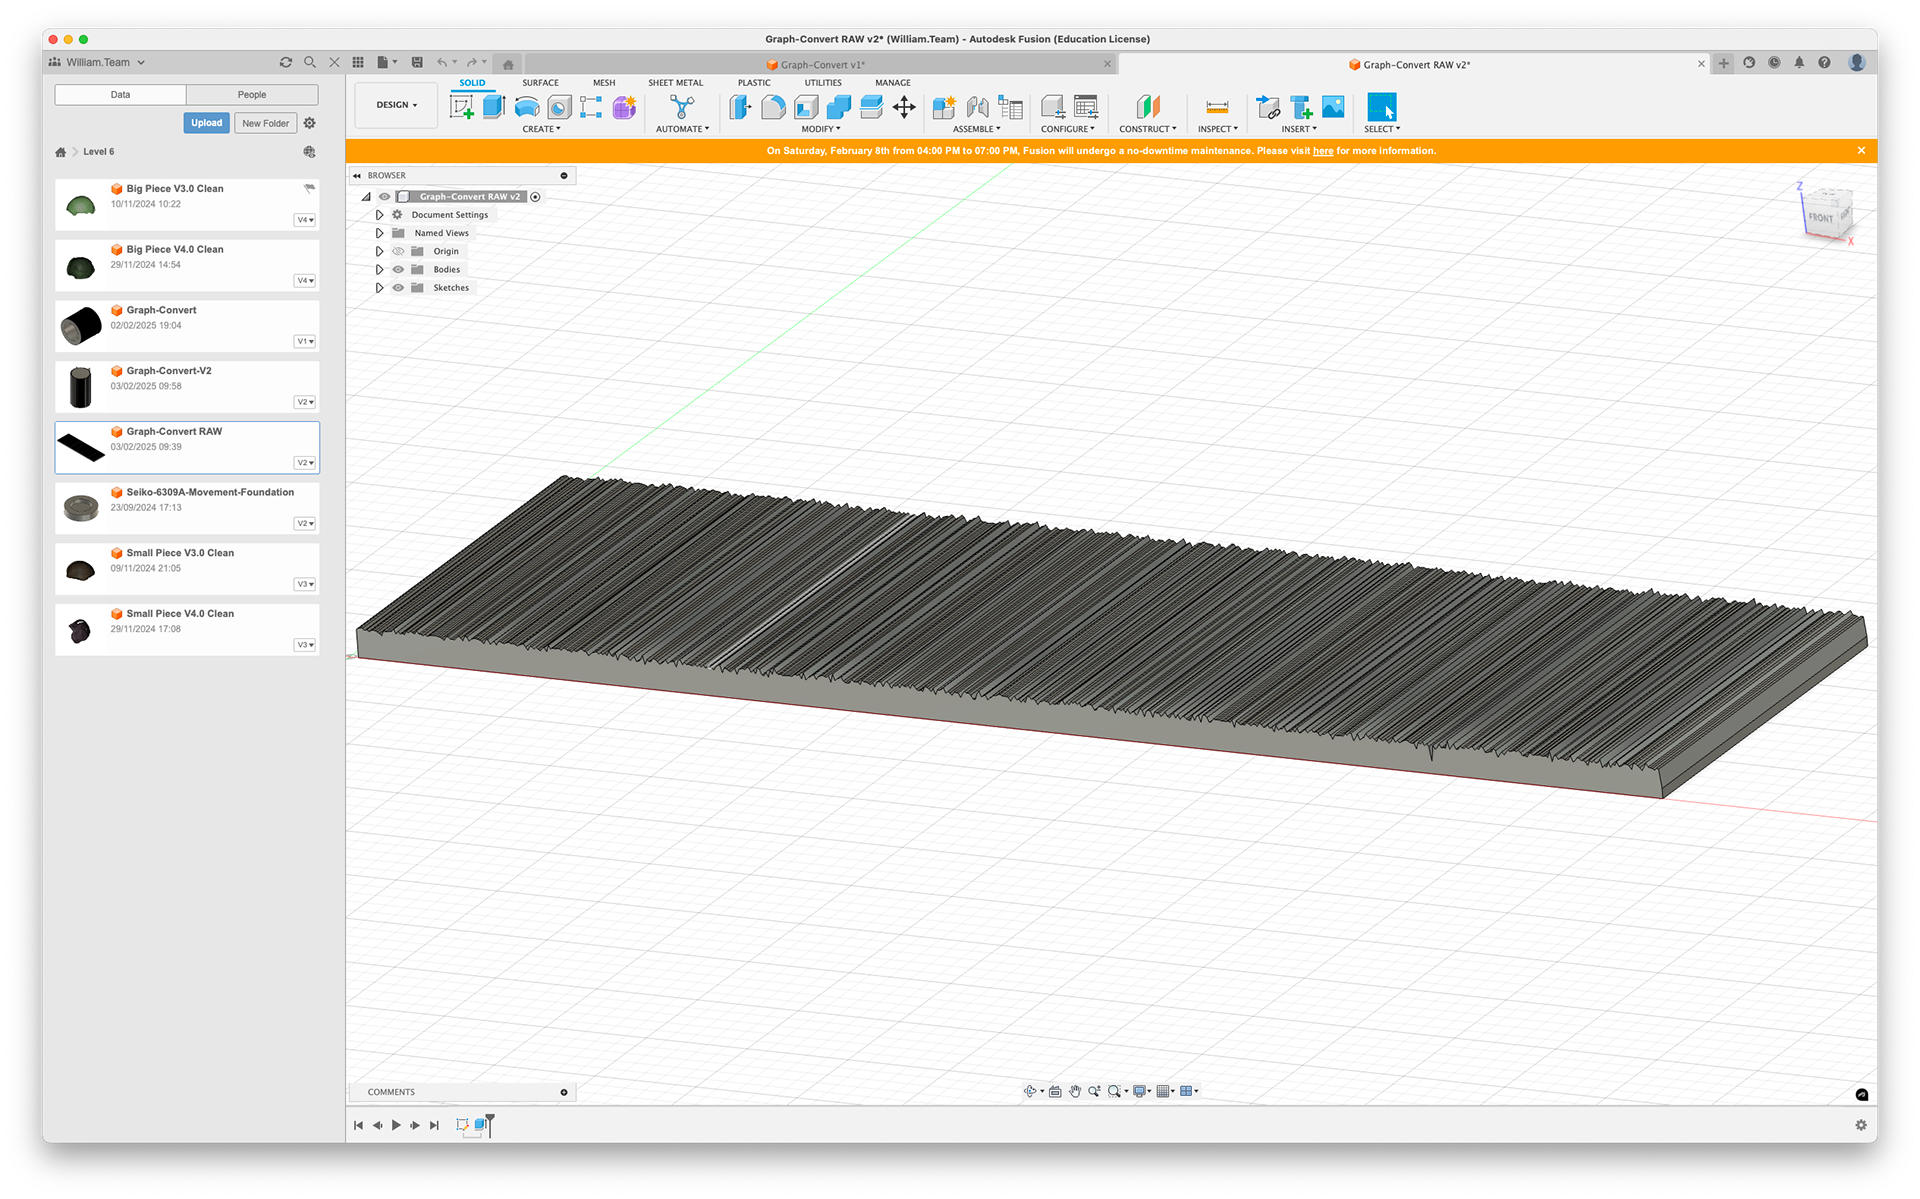
Task: Activate the Select tool
Action: (x=1382, y=107)
